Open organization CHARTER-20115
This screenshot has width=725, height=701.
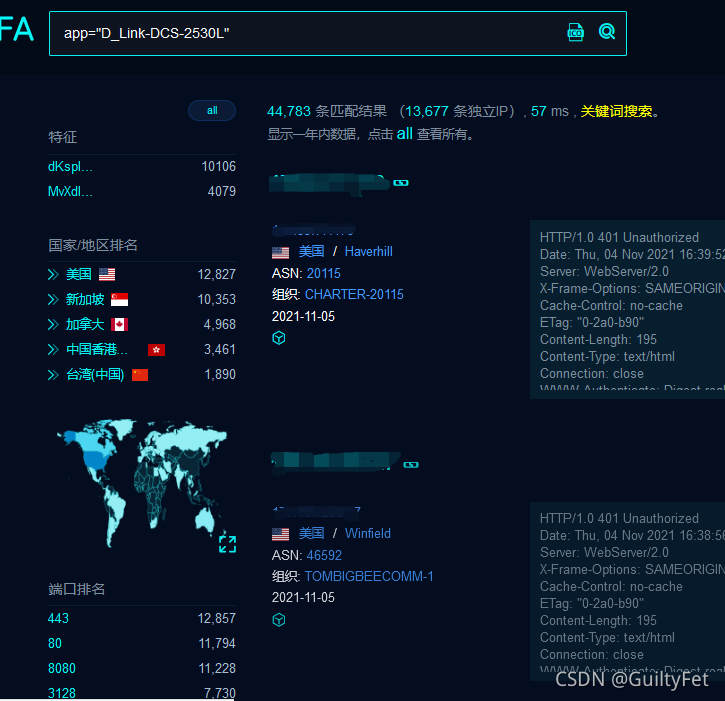(354, 295)
